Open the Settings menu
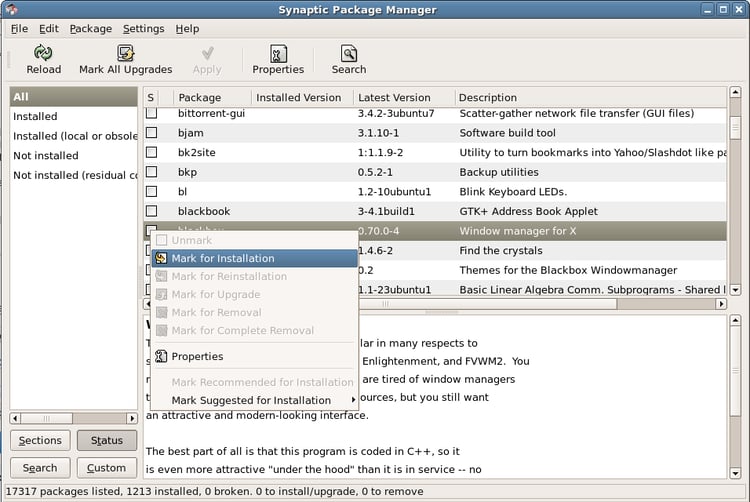750x502 pixels. pyautogui.click(x=143, y=29)
